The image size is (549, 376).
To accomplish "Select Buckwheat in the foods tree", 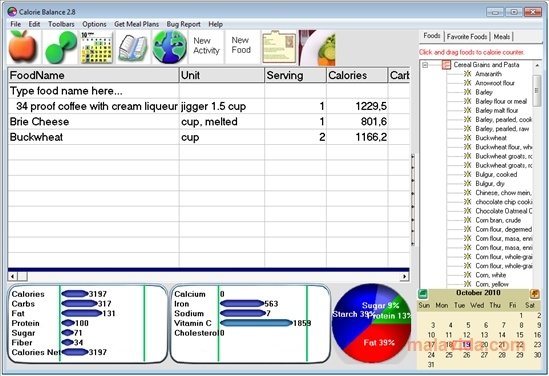I will 491,138.
